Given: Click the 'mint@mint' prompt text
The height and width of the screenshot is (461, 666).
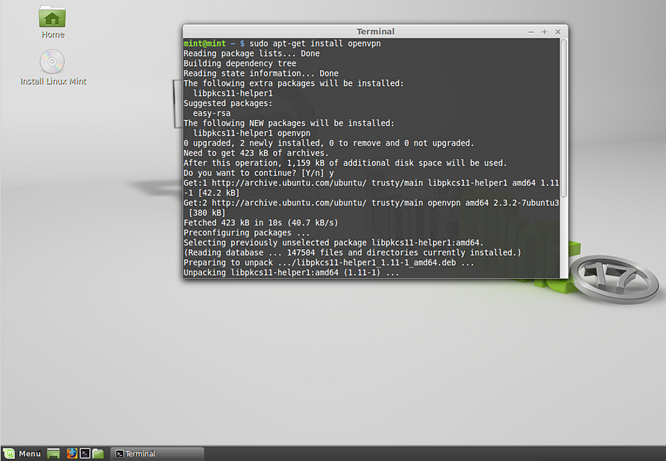Looking at the screenshot, I should tap(204, 43).
